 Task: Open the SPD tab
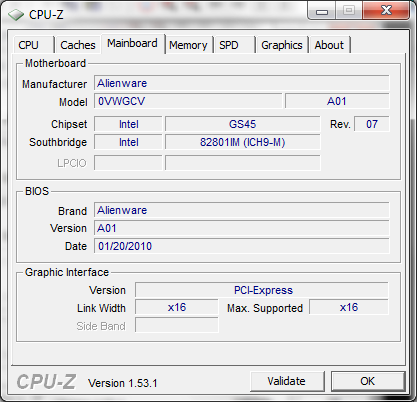pyautogui.click(x=235, y=45)
